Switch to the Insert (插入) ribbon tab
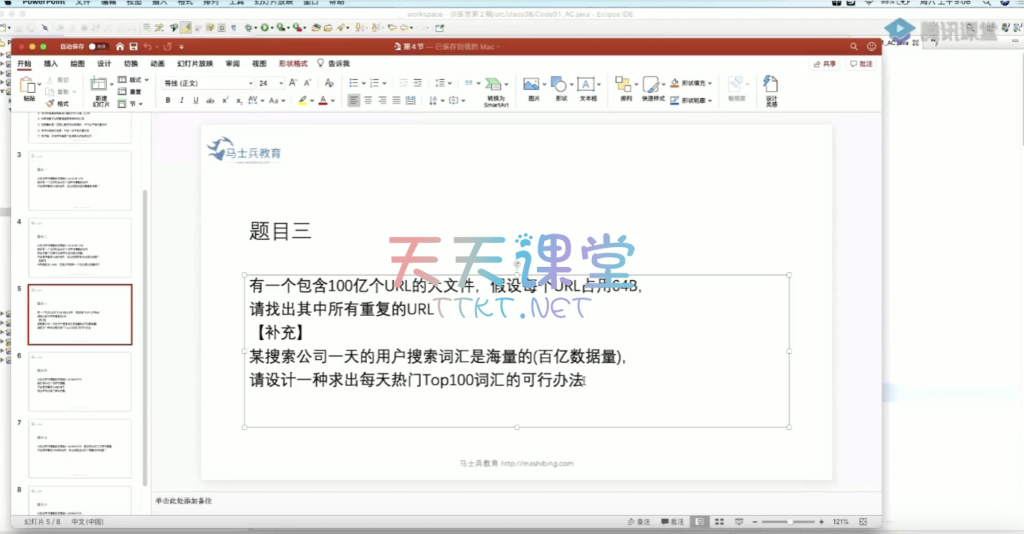Screen dimensions: 1024x534 [50, 63]
